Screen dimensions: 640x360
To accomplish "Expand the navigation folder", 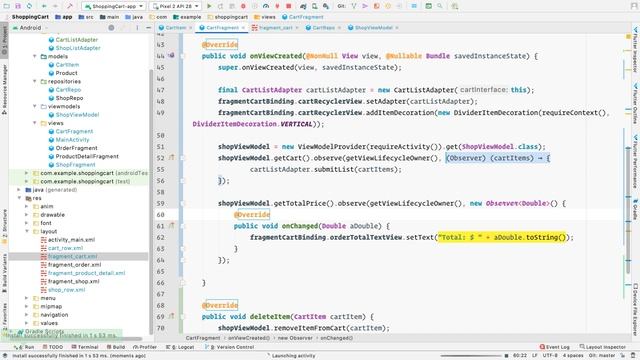I will (27, 315).
